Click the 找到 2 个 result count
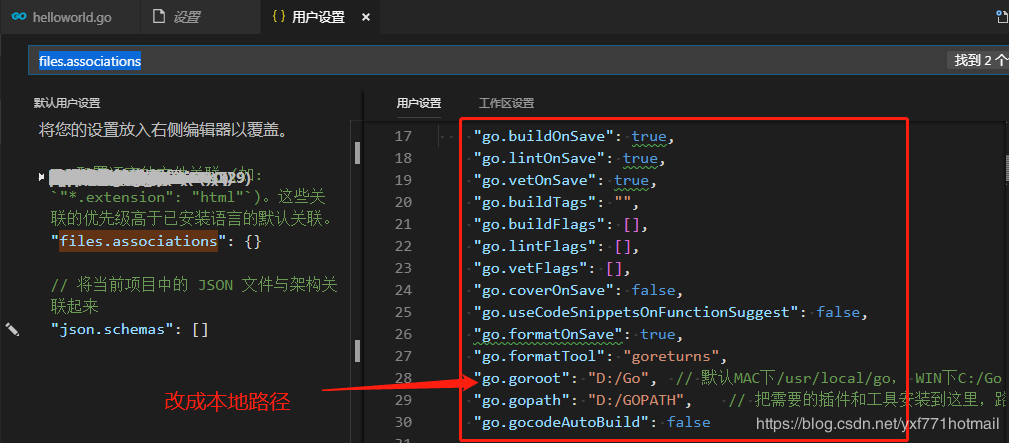Image resolution: width=1009 pixels, height=443 pixels. click(x=978, y=61)
